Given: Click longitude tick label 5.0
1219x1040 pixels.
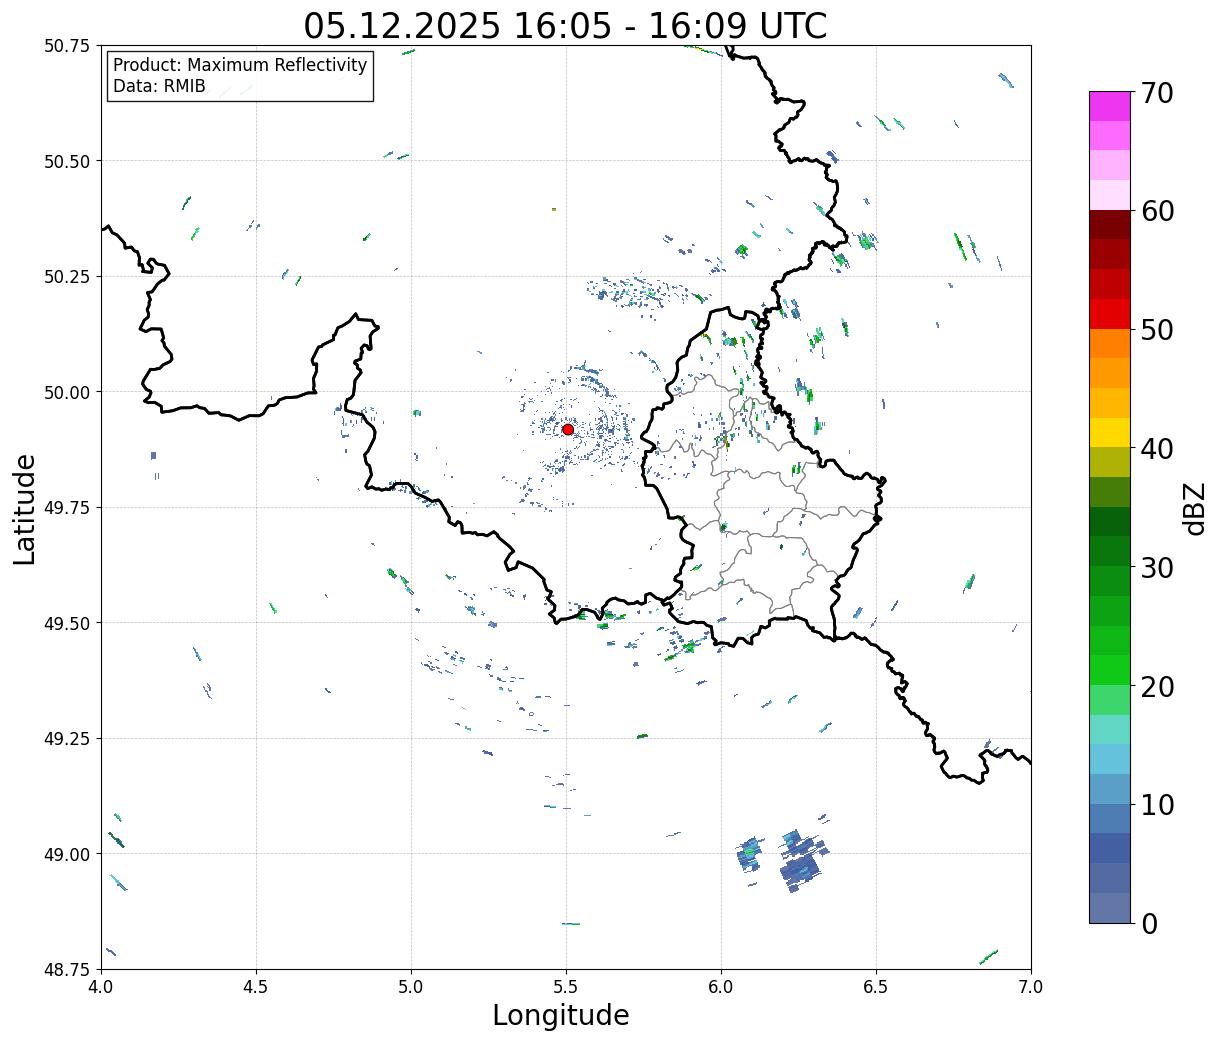Looking at the screenshot, I should point(411,986).
